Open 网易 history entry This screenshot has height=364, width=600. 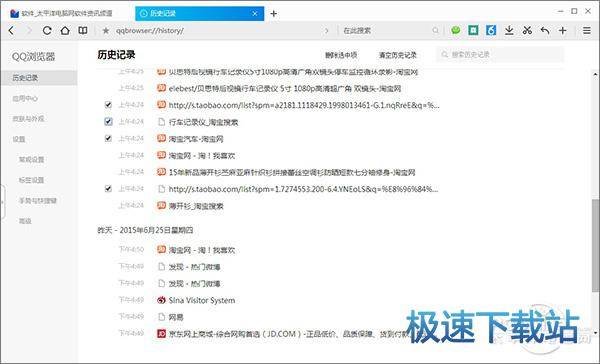pyautogui.click(x=176, y=317)
